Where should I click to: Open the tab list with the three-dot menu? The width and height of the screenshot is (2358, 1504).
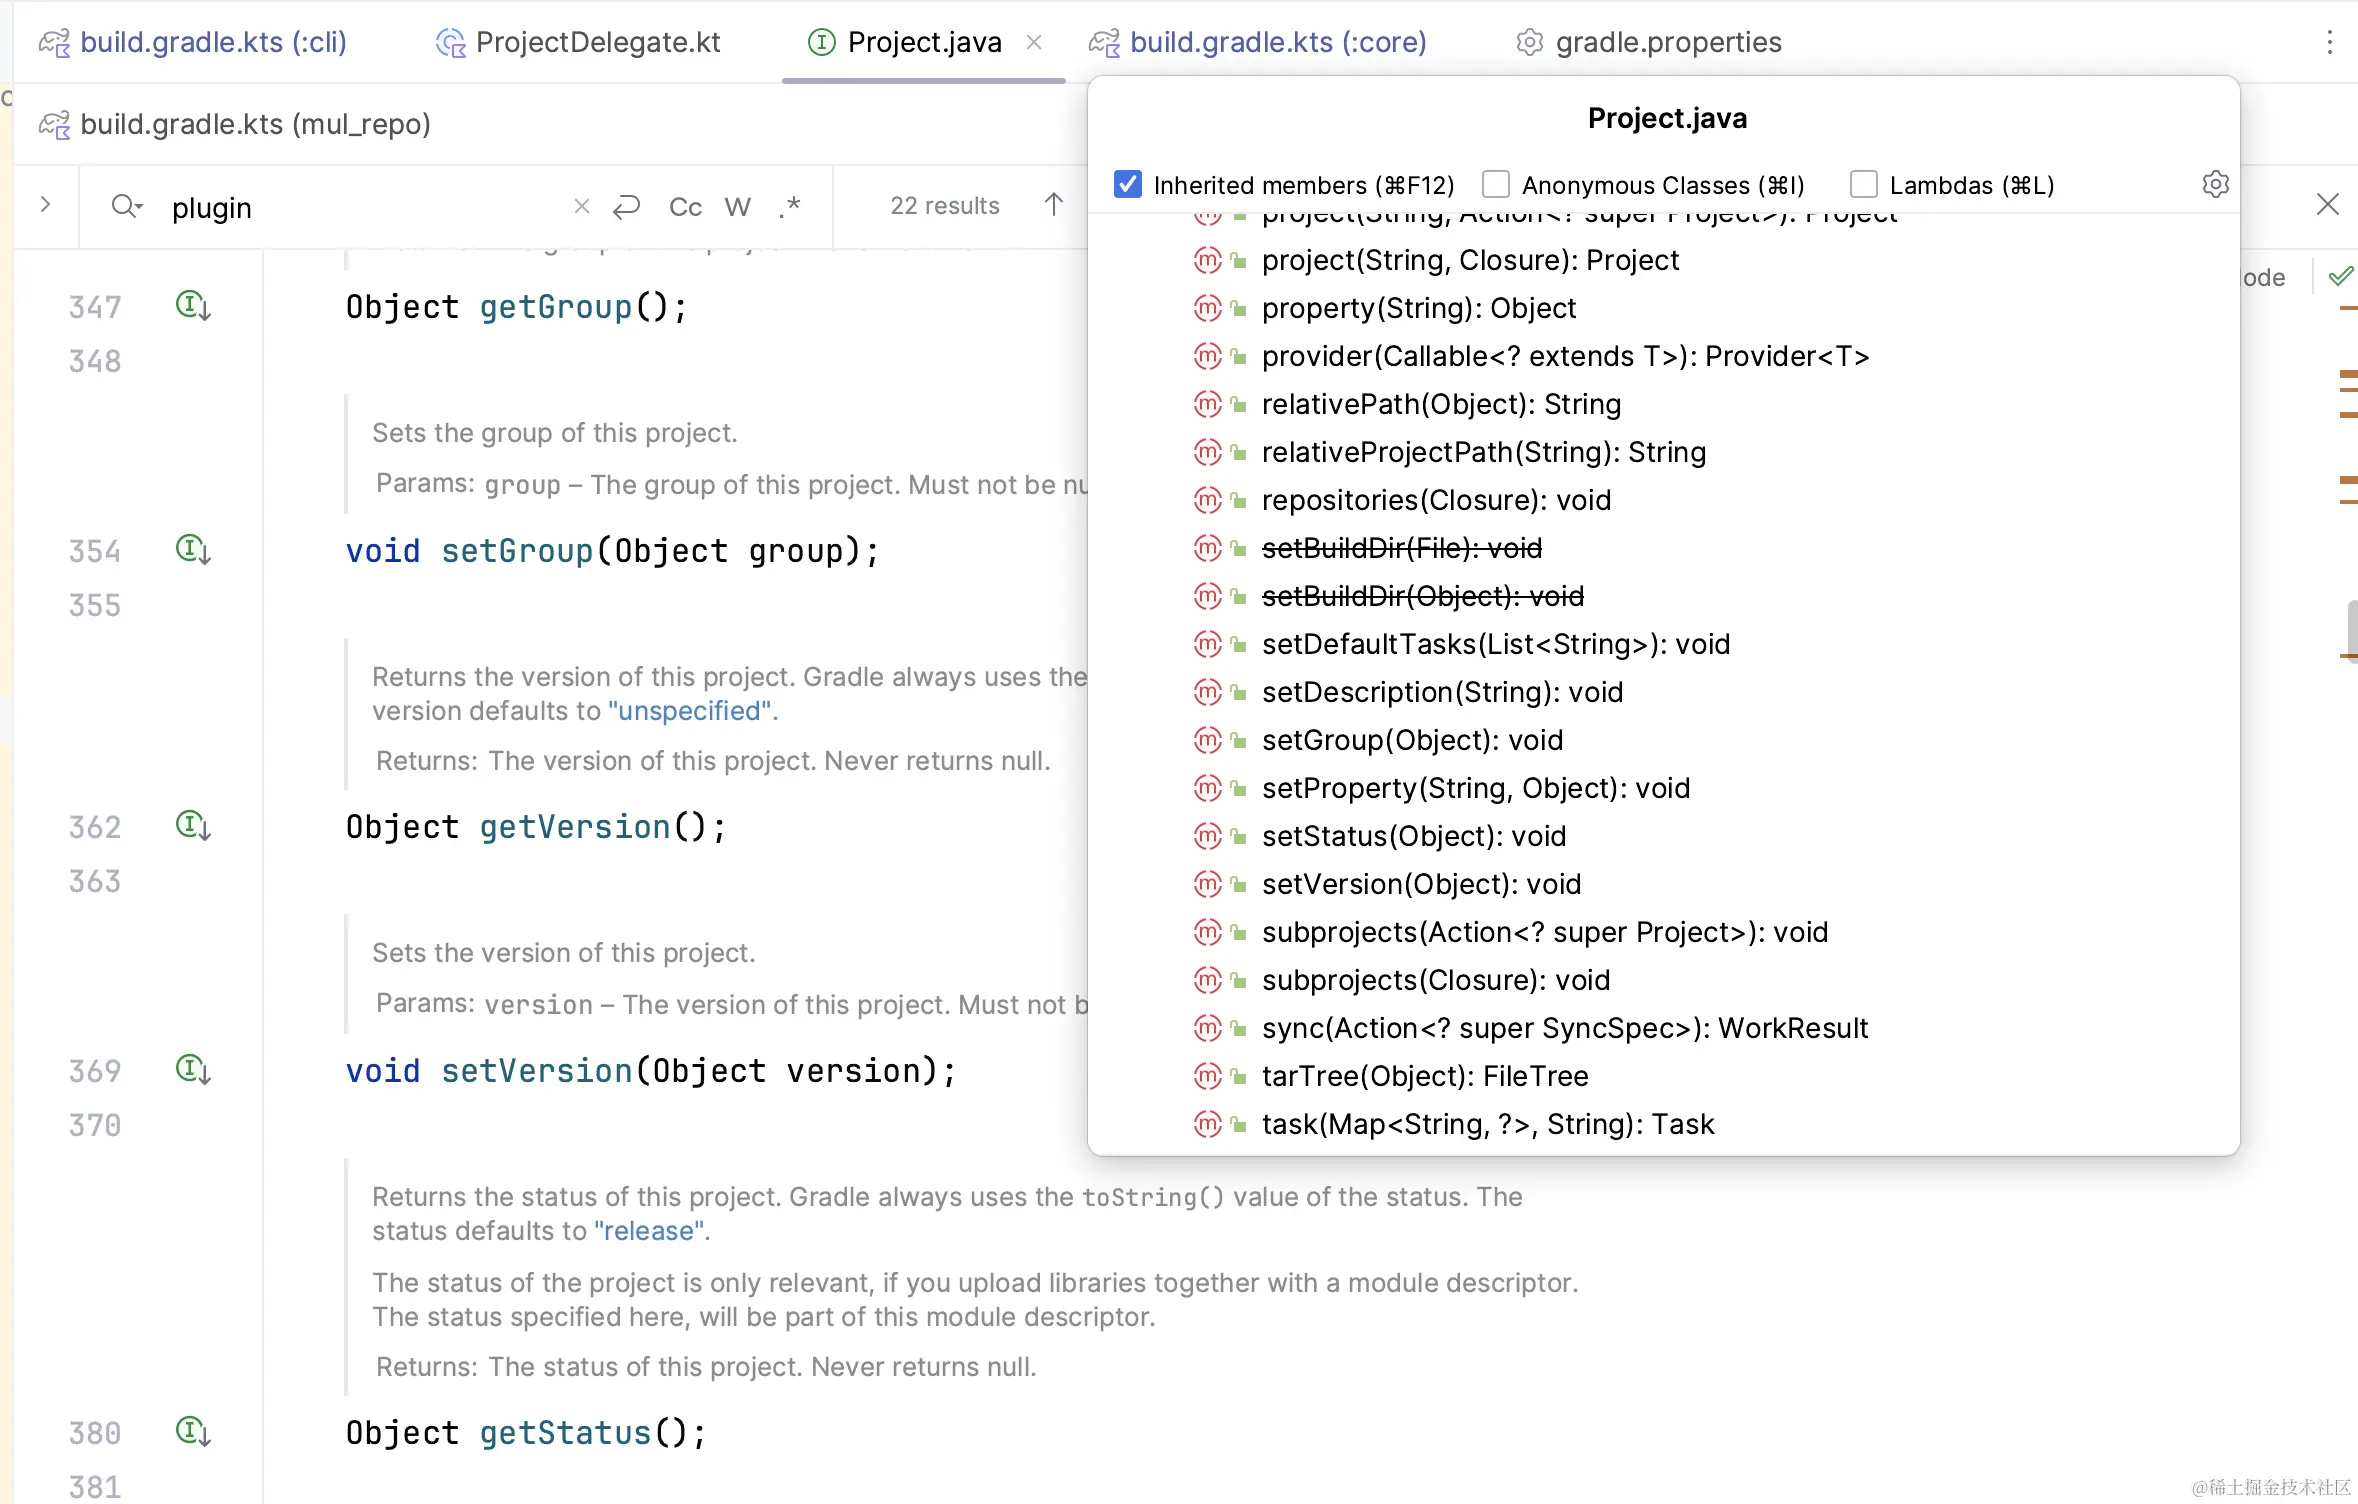2329,42
